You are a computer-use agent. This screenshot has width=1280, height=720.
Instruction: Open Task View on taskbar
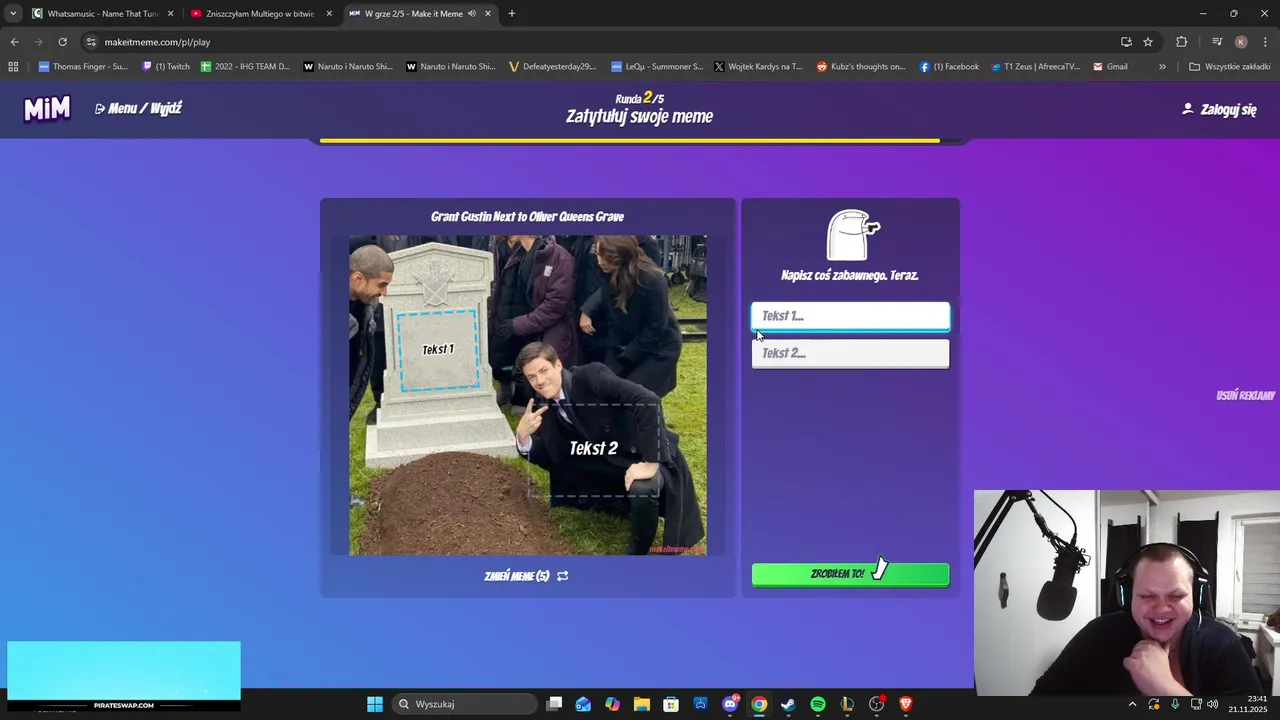pos(555,704)
